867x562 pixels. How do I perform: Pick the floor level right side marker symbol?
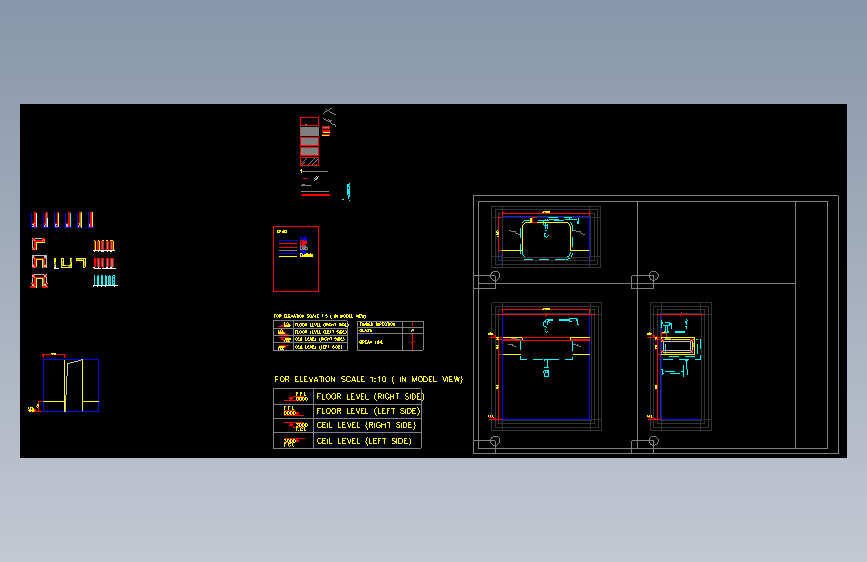click(296, 397)
